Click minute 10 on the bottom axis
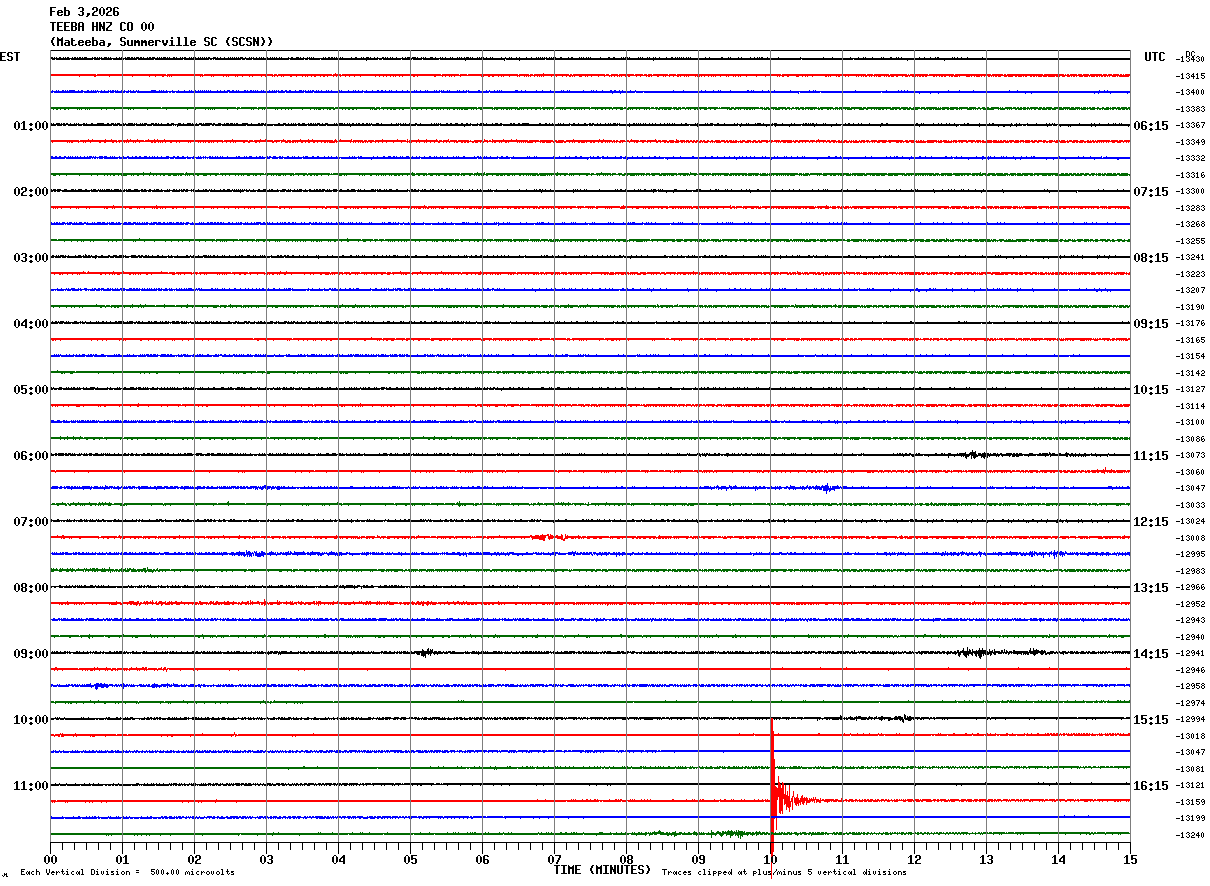Viewport: 1210px width, 886px height. coord(770,859)
